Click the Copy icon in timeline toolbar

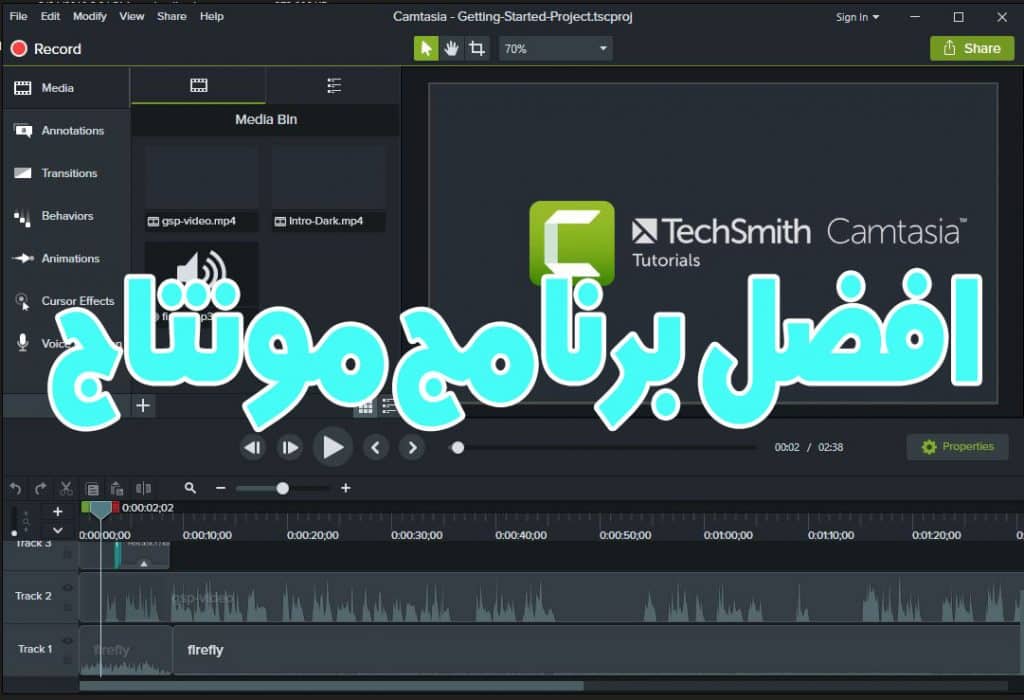pos(92,488)
